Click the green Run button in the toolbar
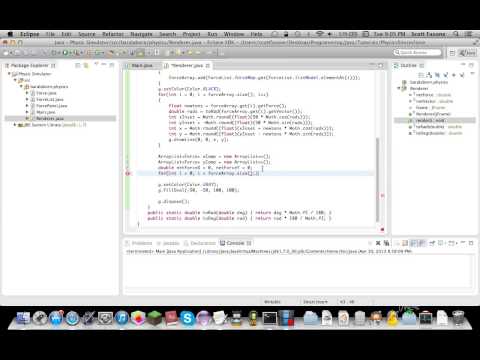 pyautogui.click(x=65, y=53)
